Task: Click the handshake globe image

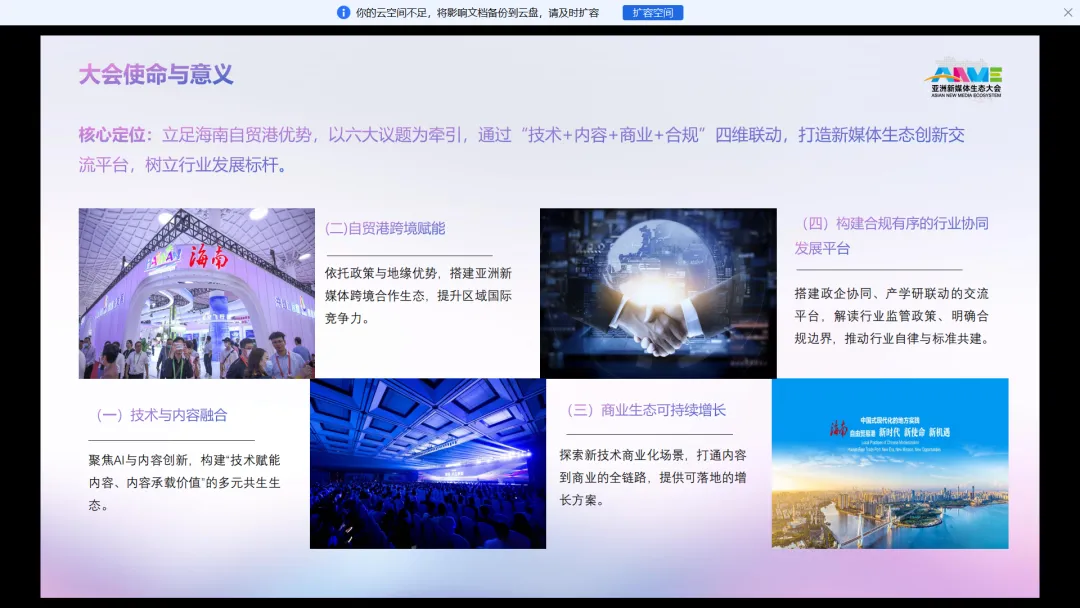Action: click(658, 293)
